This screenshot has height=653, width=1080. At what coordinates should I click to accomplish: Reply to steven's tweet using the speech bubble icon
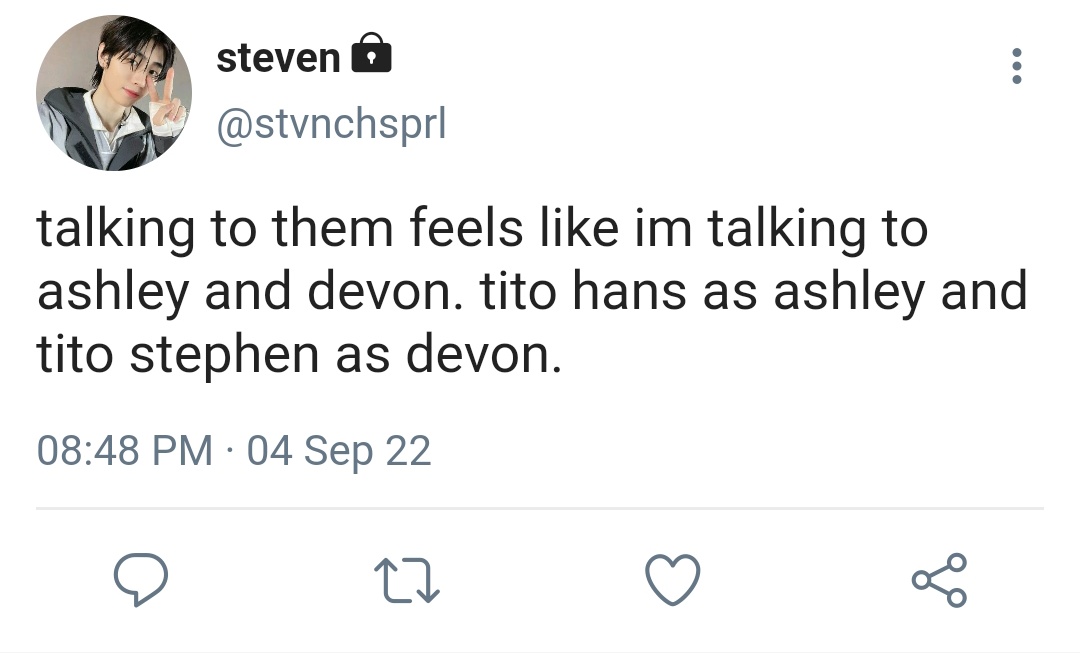point(141,579)
